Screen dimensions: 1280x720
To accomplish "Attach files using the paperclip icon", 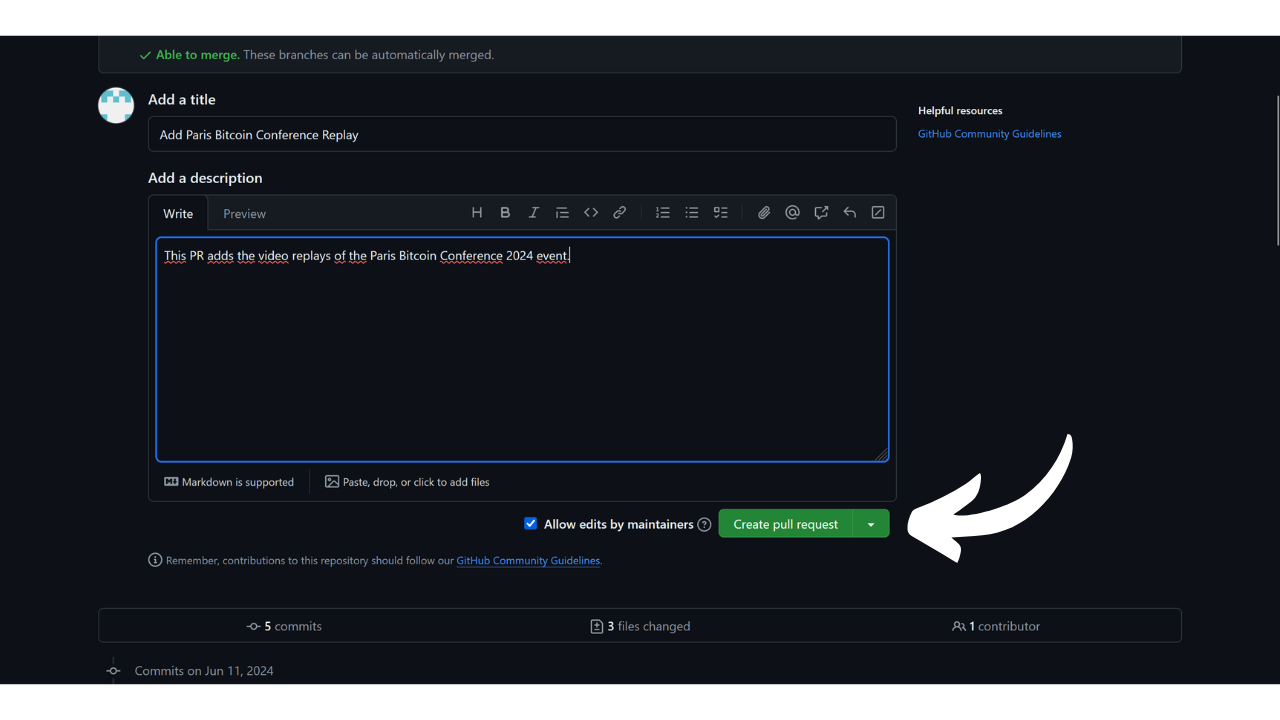I will tap(764, 213).
